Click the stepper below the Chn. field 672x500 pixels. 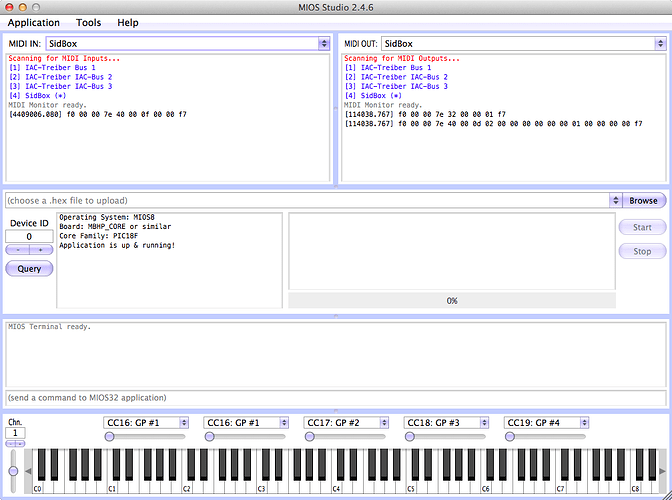click(15, 443)
